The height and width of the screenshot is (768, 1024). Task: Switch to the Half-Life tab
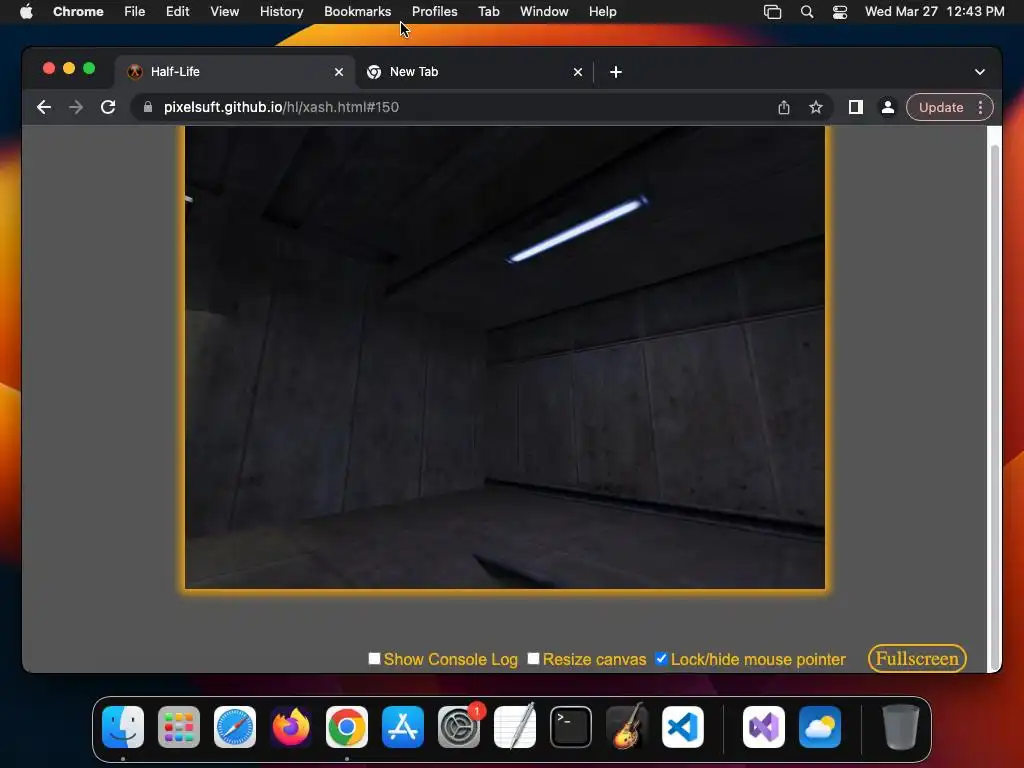pyautogui.click(x=235, y=72)
